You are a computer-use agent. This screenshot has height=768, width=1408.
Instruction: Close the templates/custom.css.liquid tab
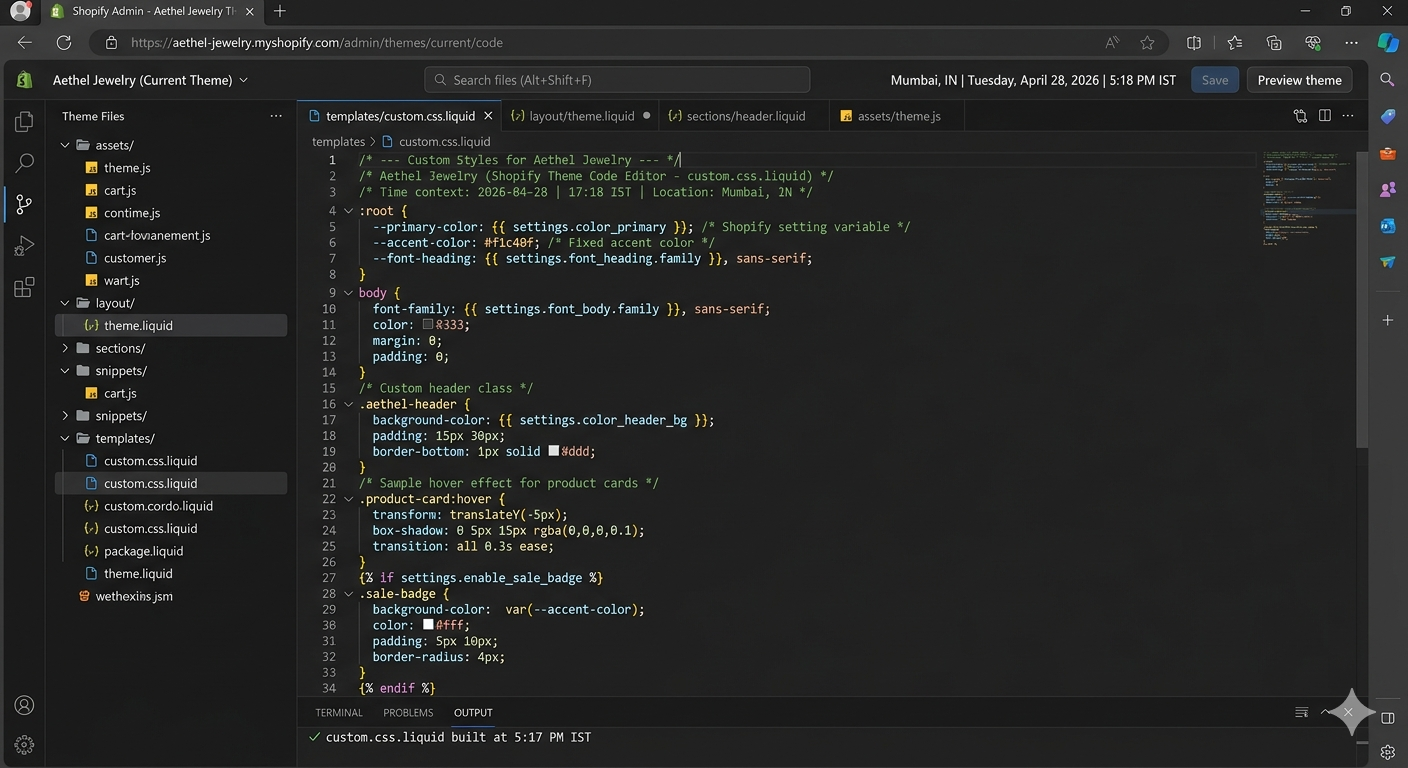(488, 116)
